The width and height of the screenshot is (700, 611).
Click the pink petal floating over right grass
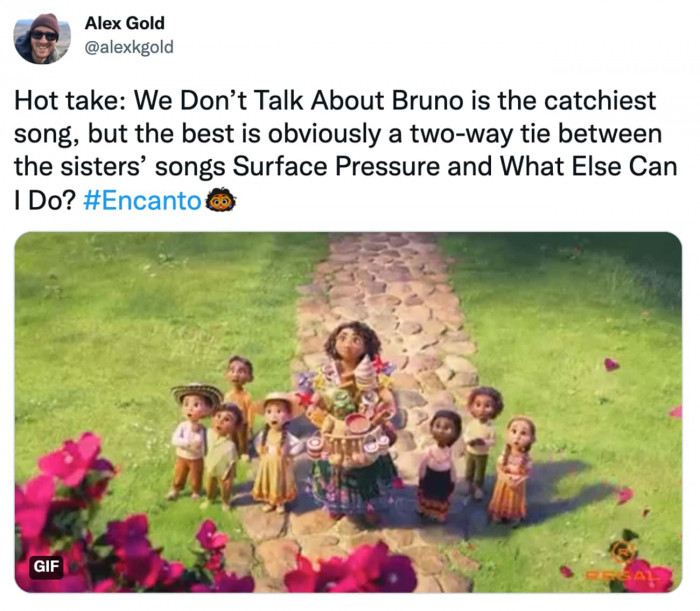coord(611,364)
